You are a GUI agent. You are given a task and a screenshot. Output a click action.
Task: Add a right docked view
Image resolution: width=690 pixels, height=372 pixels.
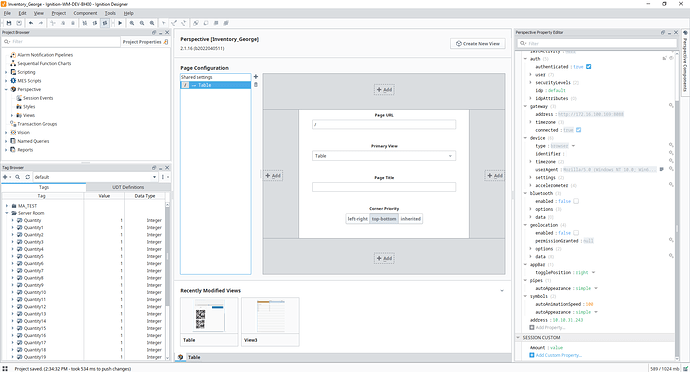click(495, 176)
